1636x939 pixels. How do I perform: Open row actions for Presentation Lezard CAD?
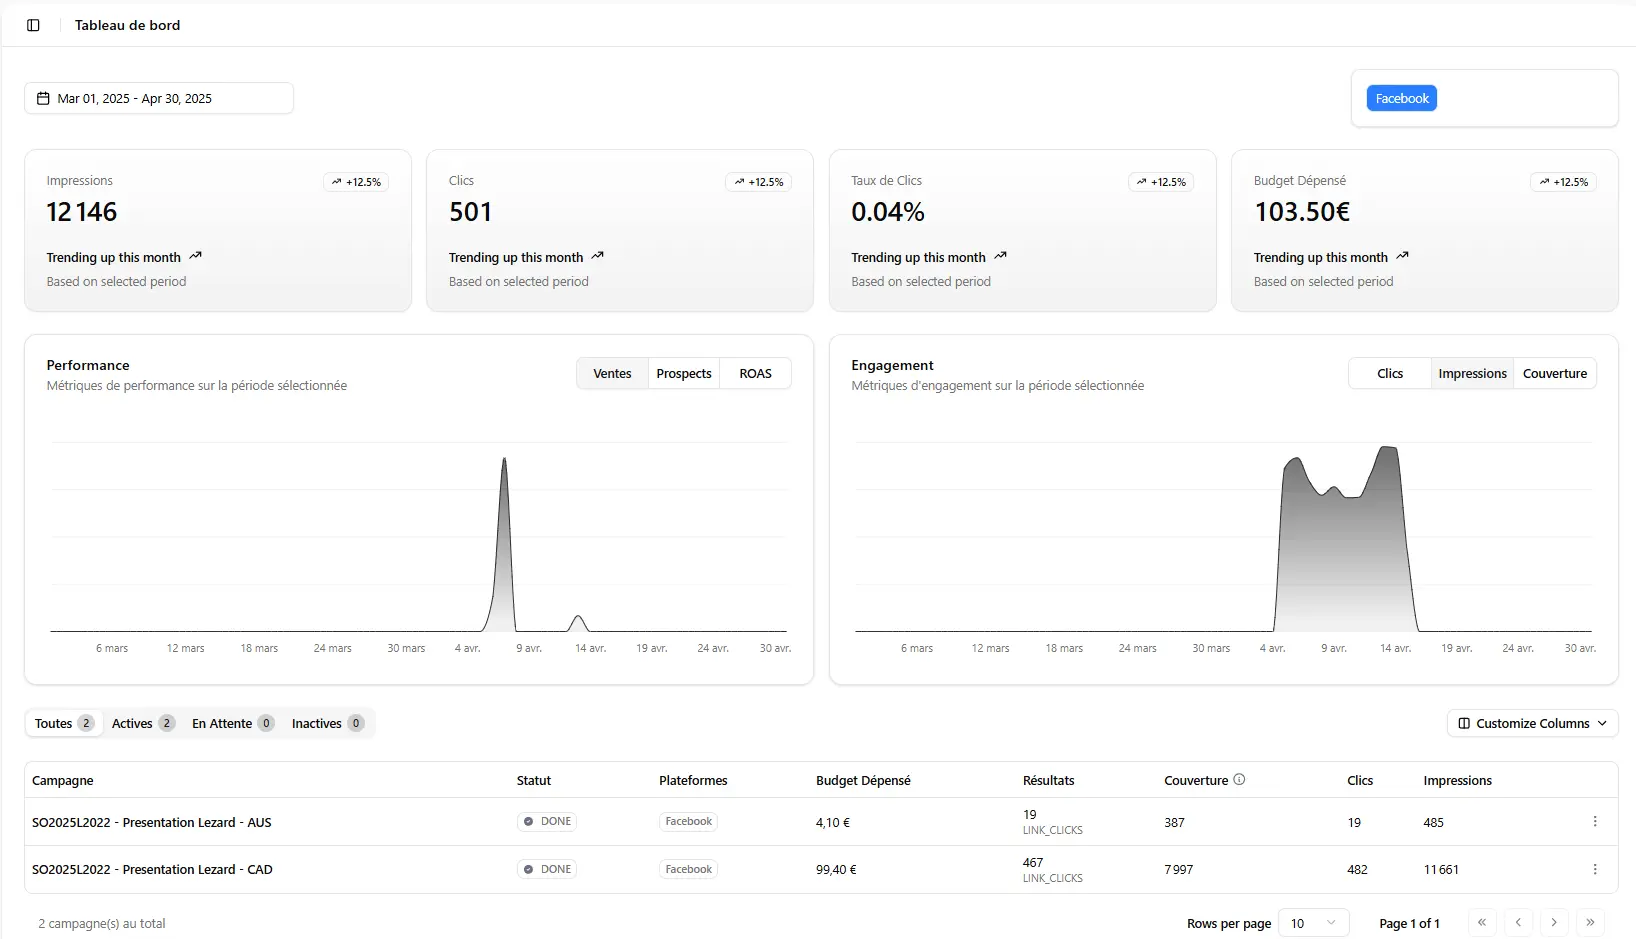click(1594, 870)
